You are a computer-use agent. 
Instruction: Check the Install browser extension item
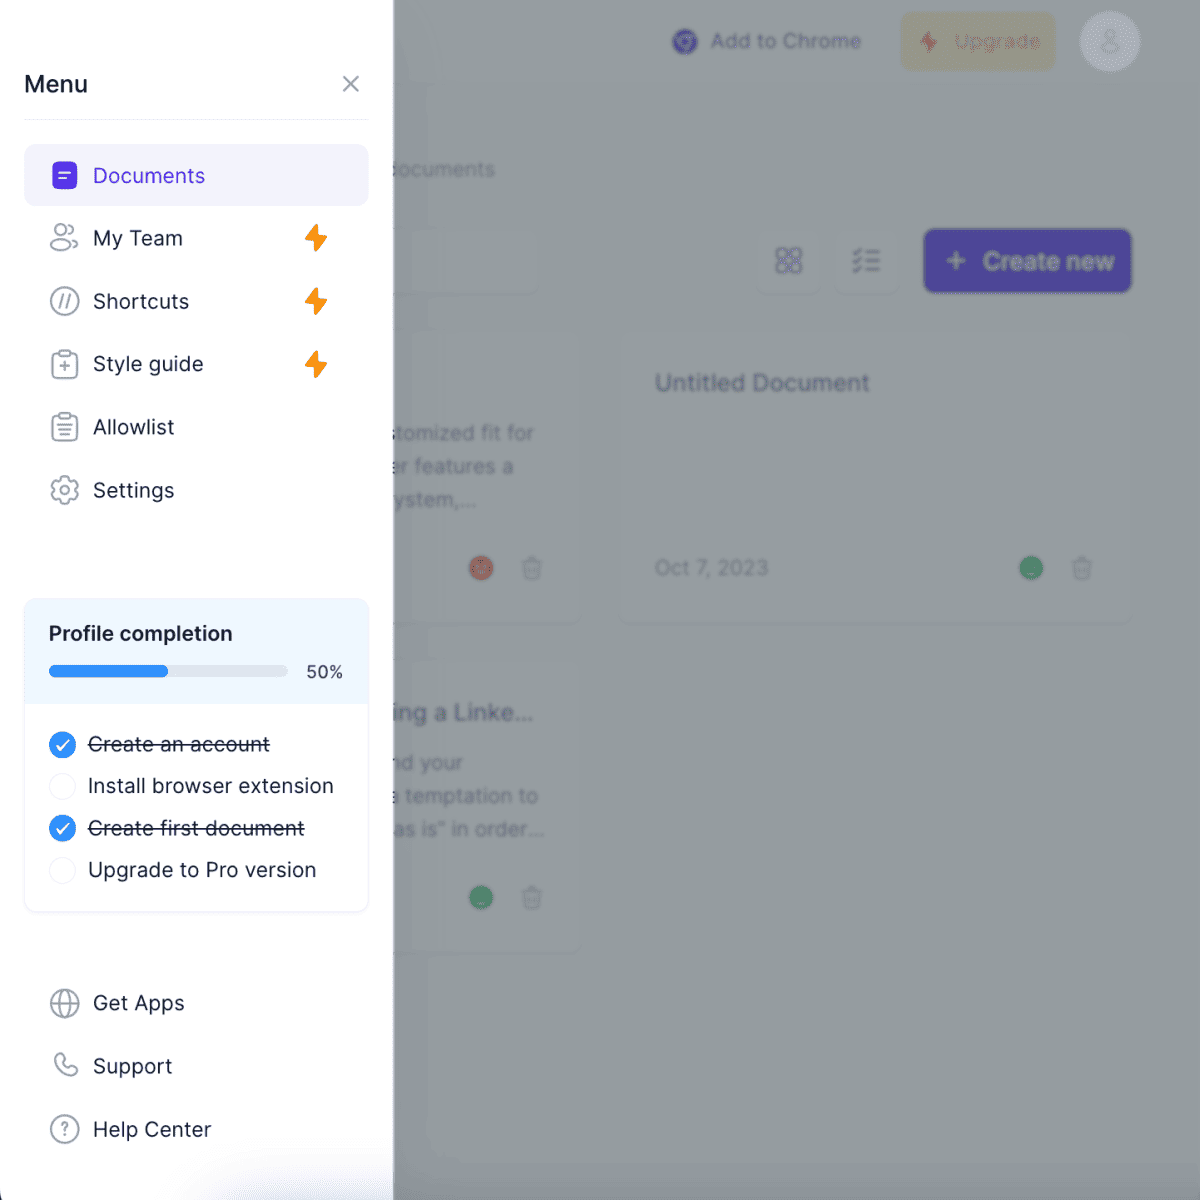pyautogui.click(x=62, y=786)
